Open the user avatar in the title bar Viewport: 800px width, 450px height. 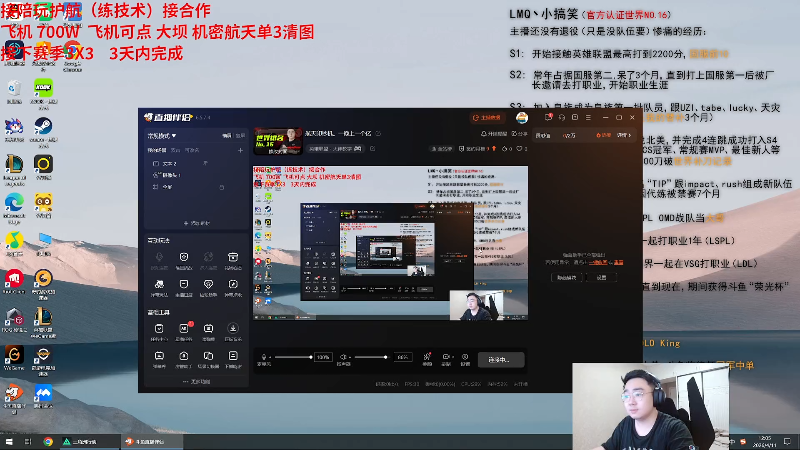point(521,118)
